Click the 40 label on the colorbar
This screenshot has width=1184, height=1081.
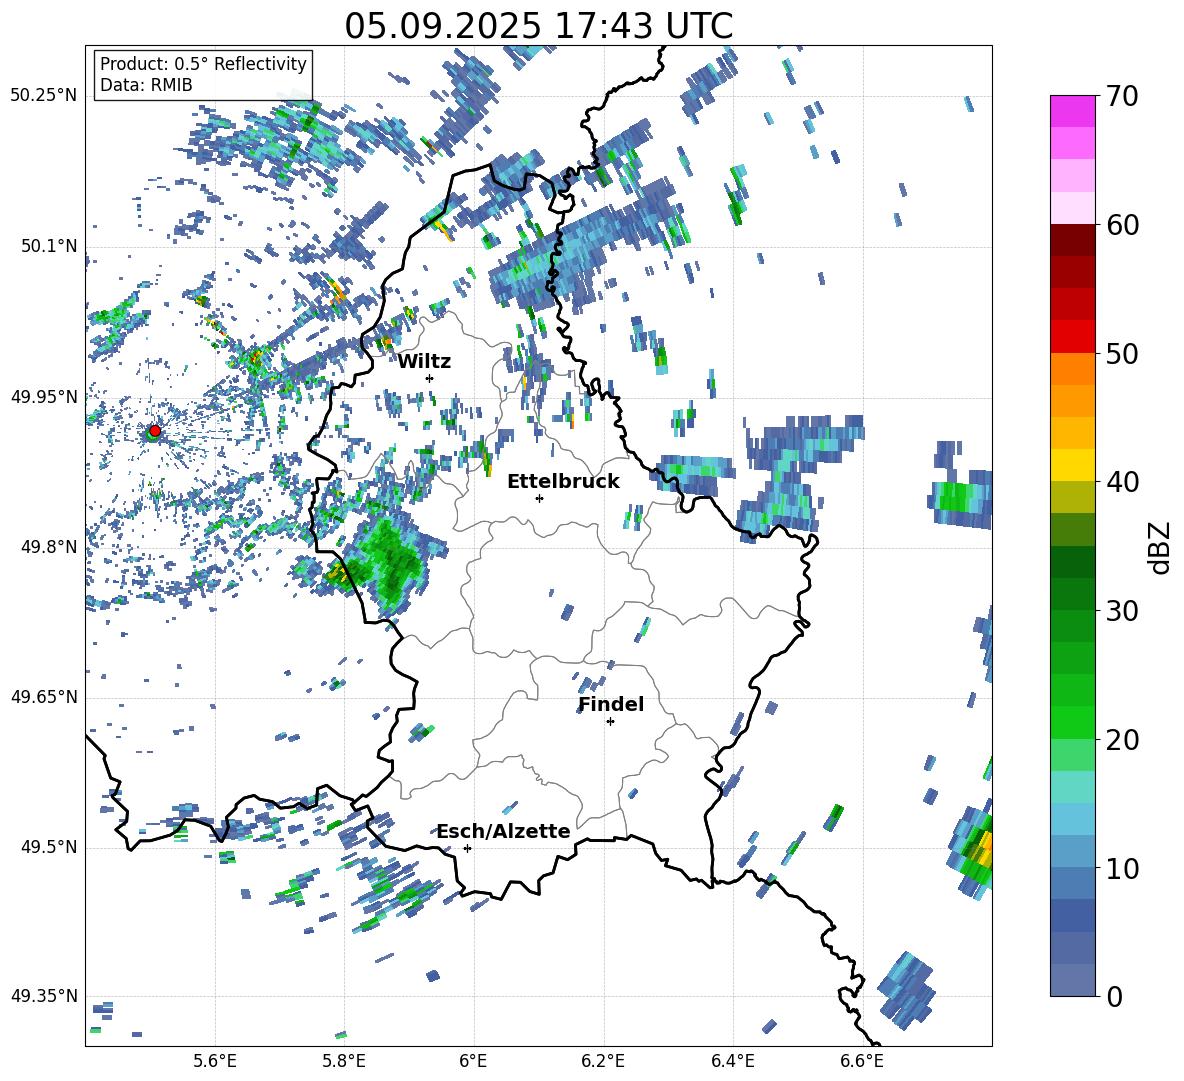point(1122,482)
